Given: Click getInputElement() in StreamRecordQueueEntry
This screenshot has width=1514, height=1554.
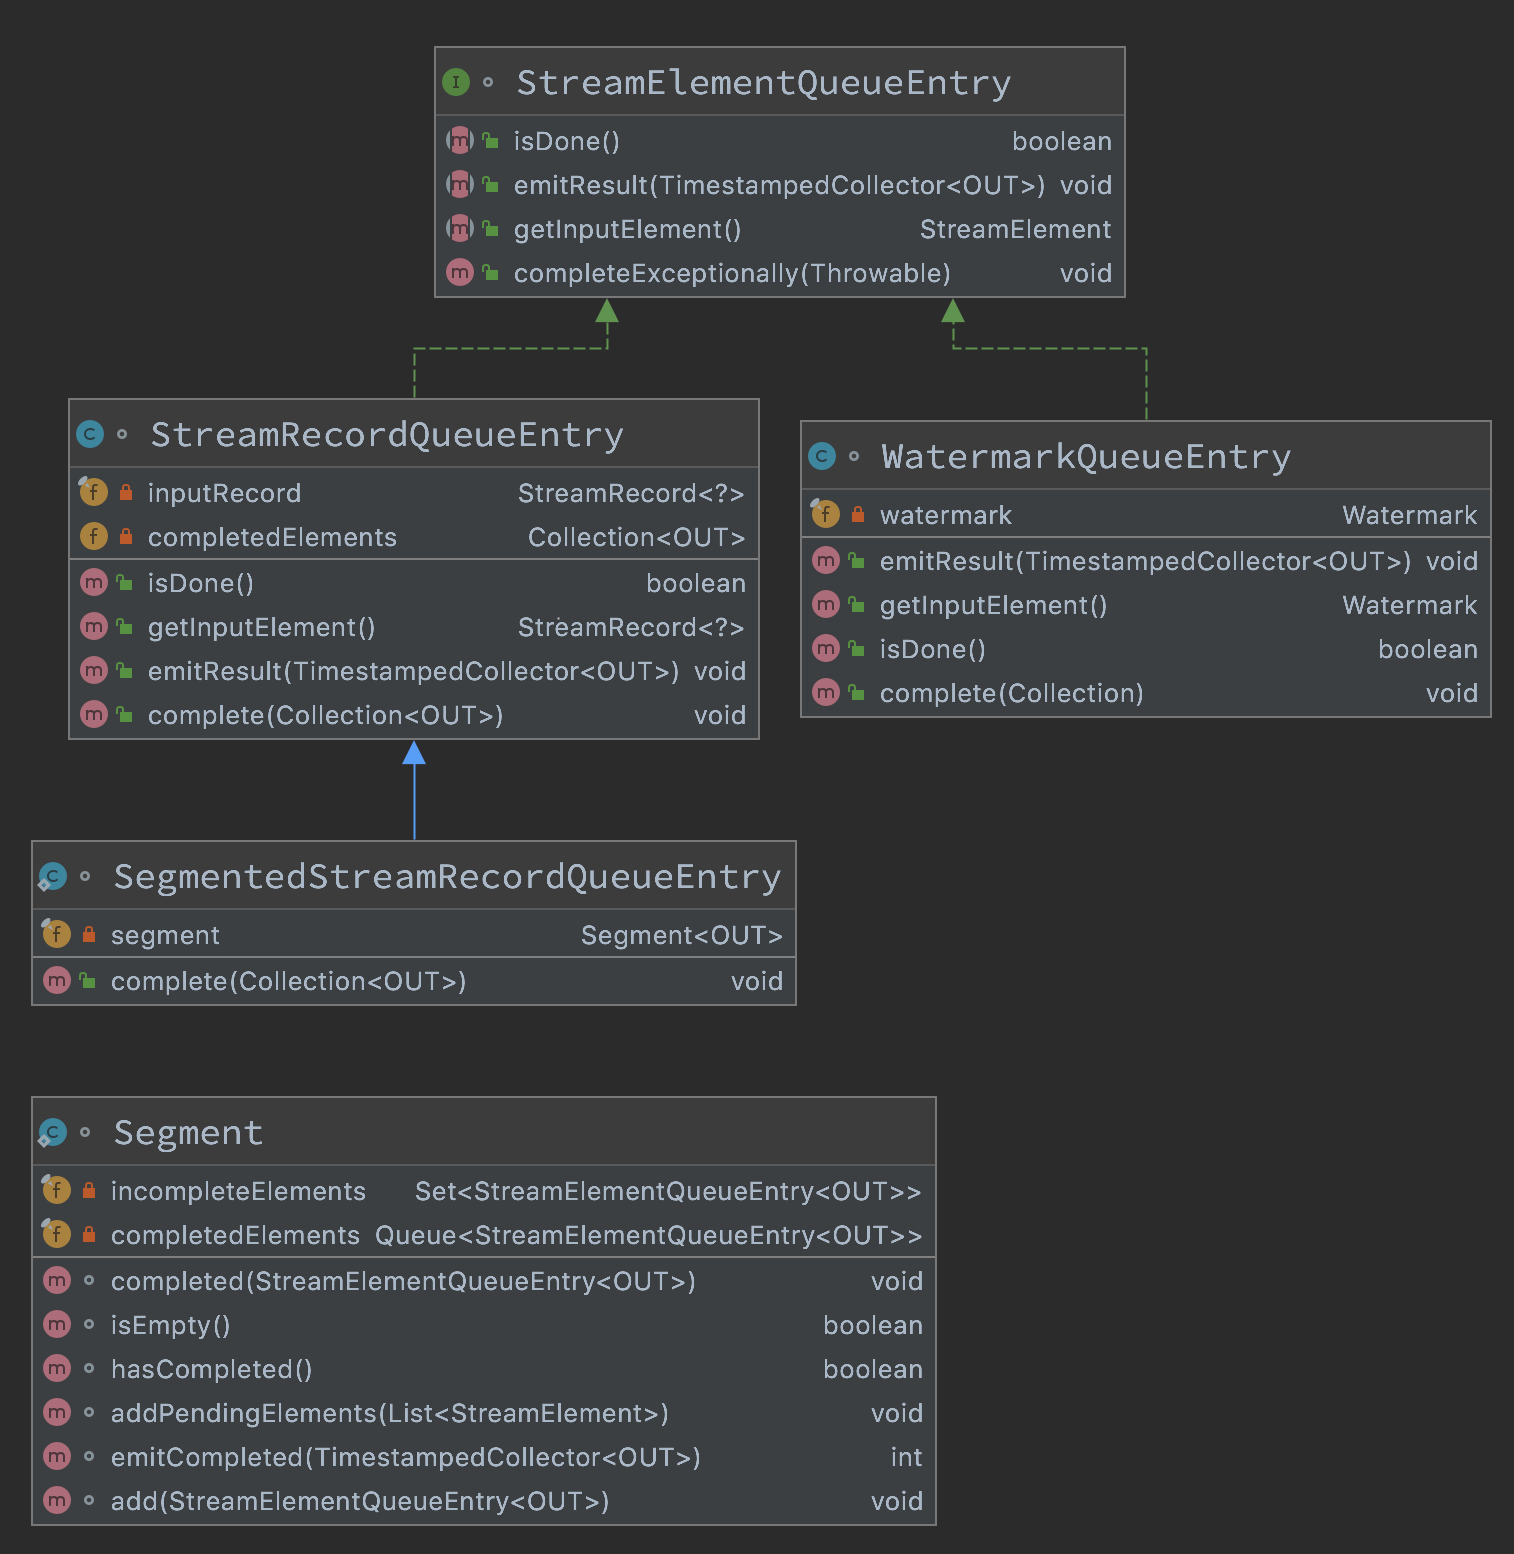Looking at the screenshot, I should (x=414, y=627).
